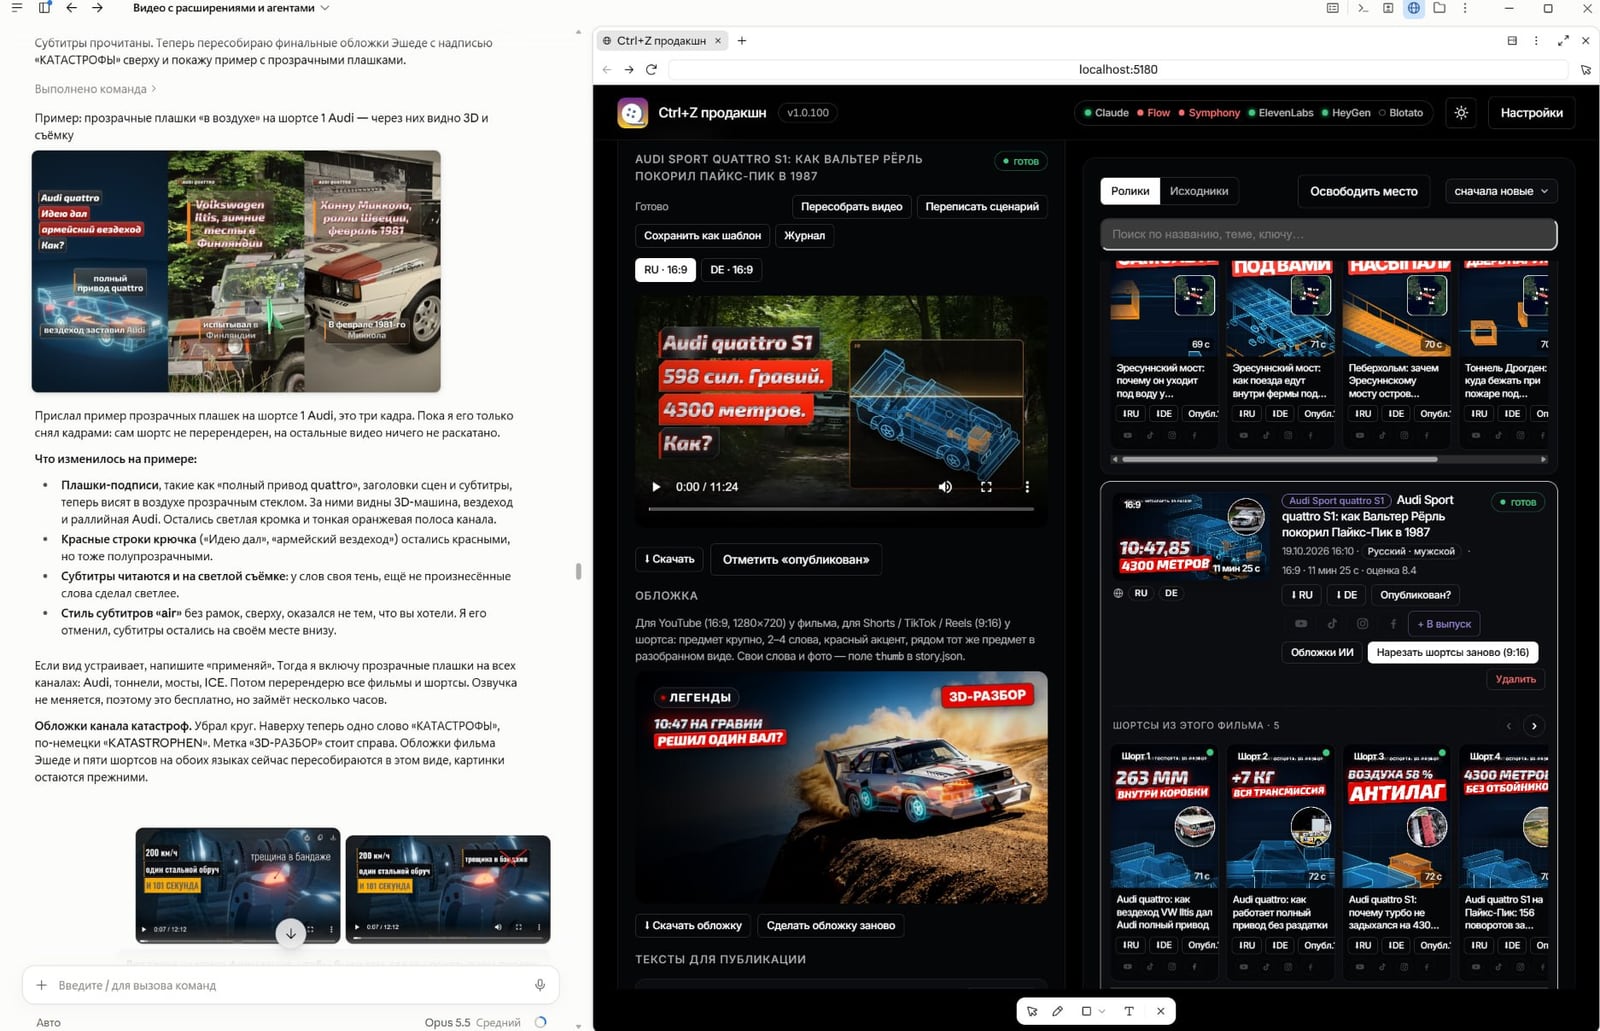Expand the preview pane to fullscreen

click(x=1563, y=41)
